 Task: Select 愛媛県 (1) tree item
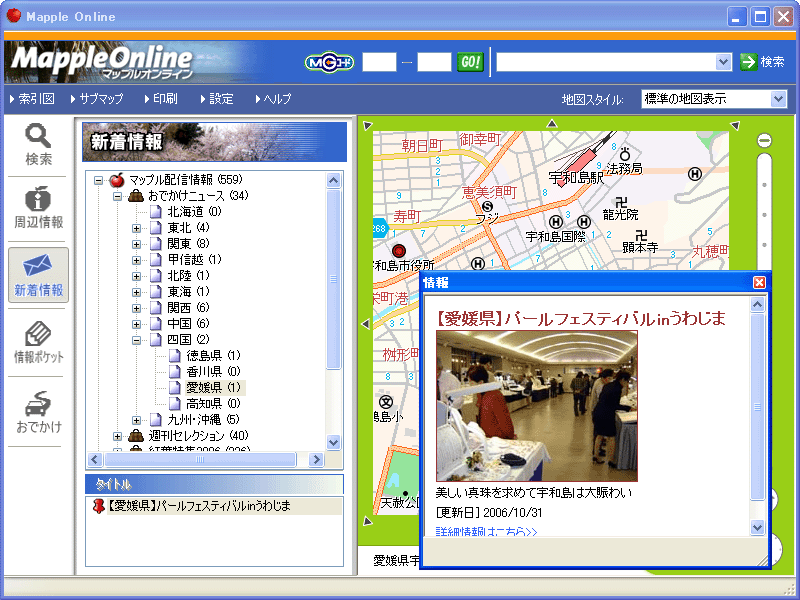point(213,388)
